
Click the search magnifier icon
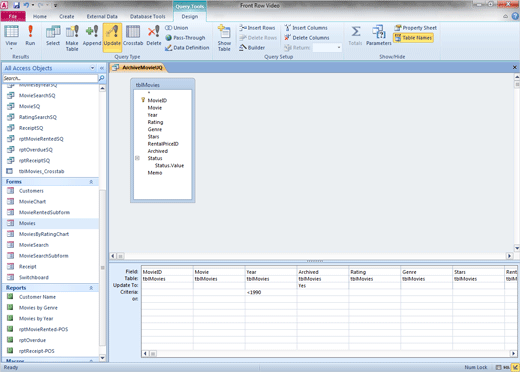102,78
